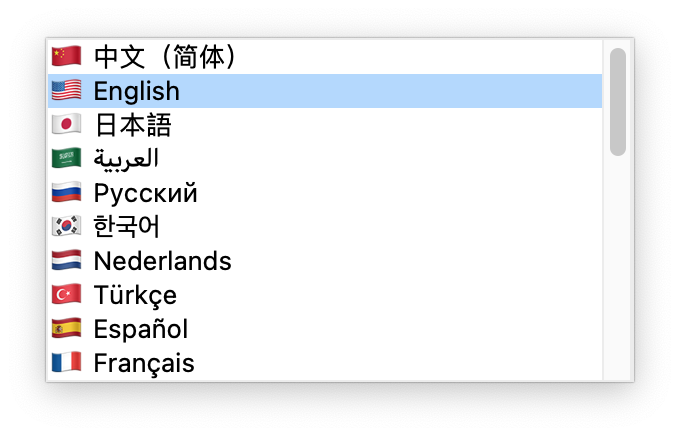680x436 pixels.
Task: Select 한국어 language option
Action: tap(126, 227)
